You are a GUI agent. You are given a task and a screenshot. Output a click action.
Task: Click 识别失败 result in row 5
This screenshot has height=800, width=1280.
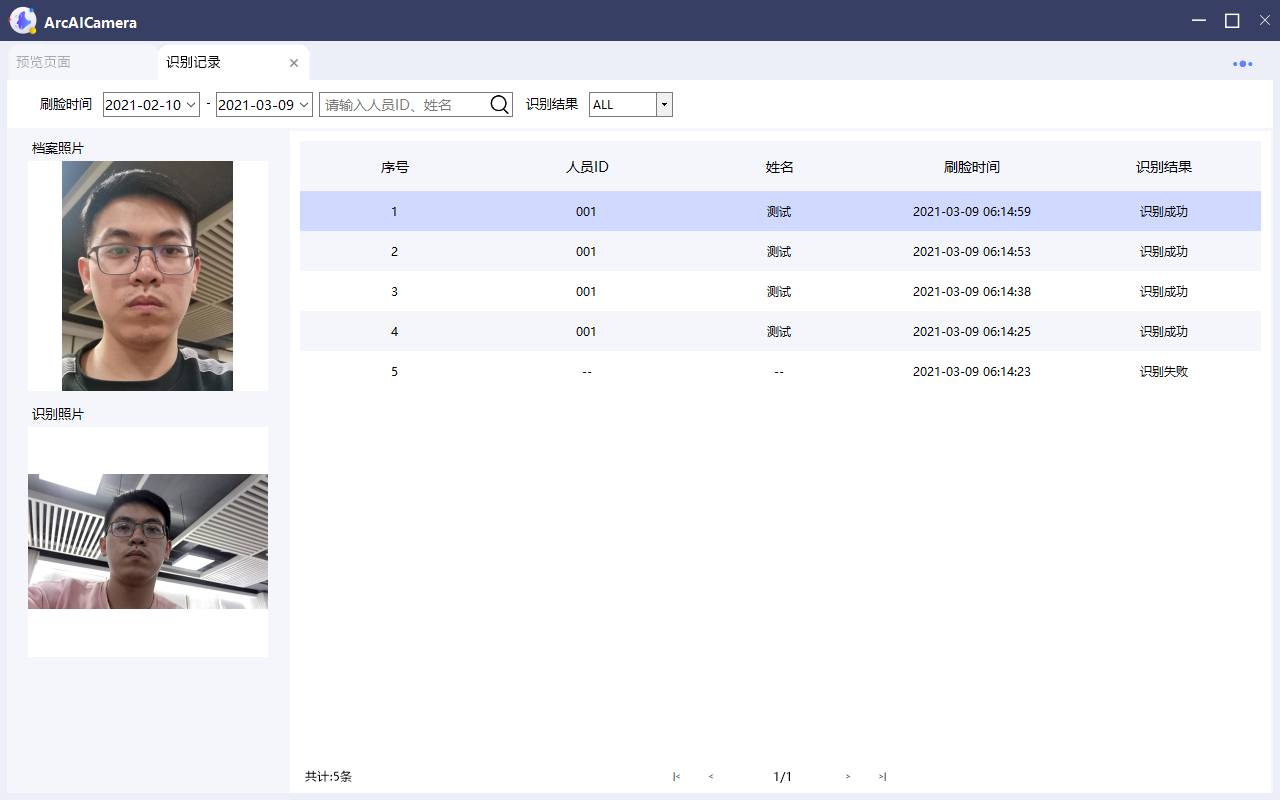[1163, 371]
